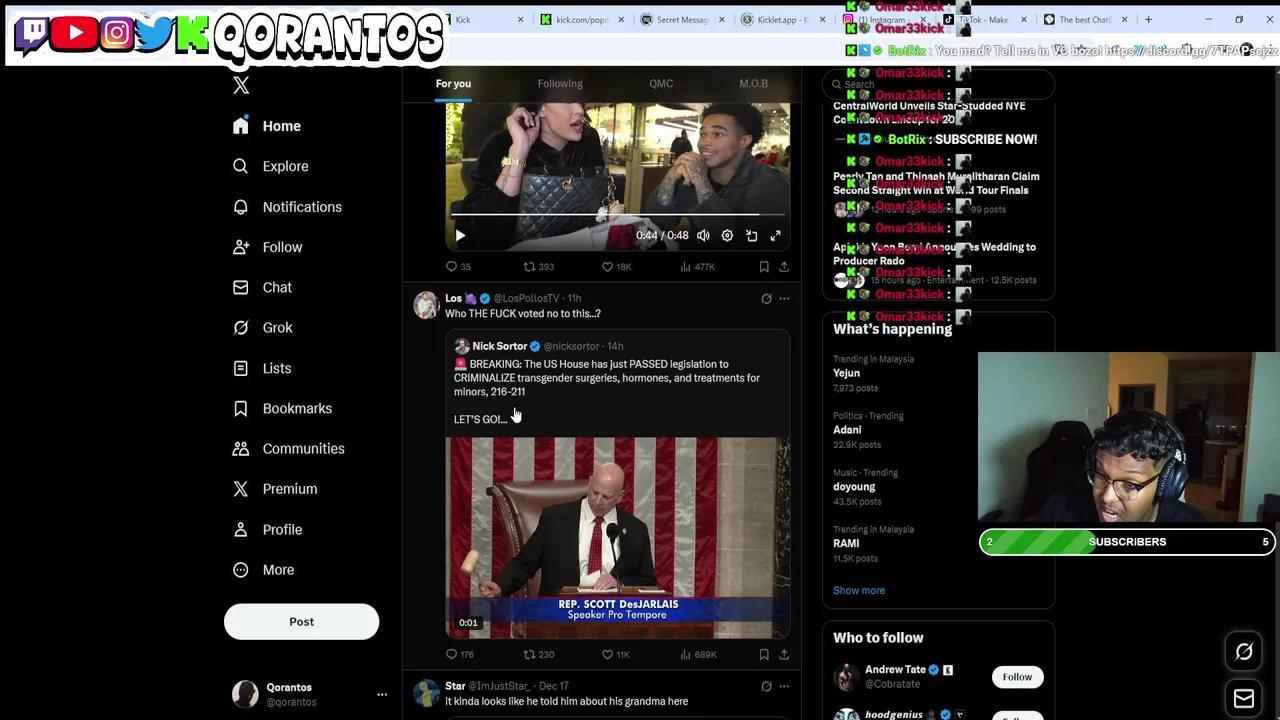
Task: Repost the post with 393 reposts
Action: 538,267
